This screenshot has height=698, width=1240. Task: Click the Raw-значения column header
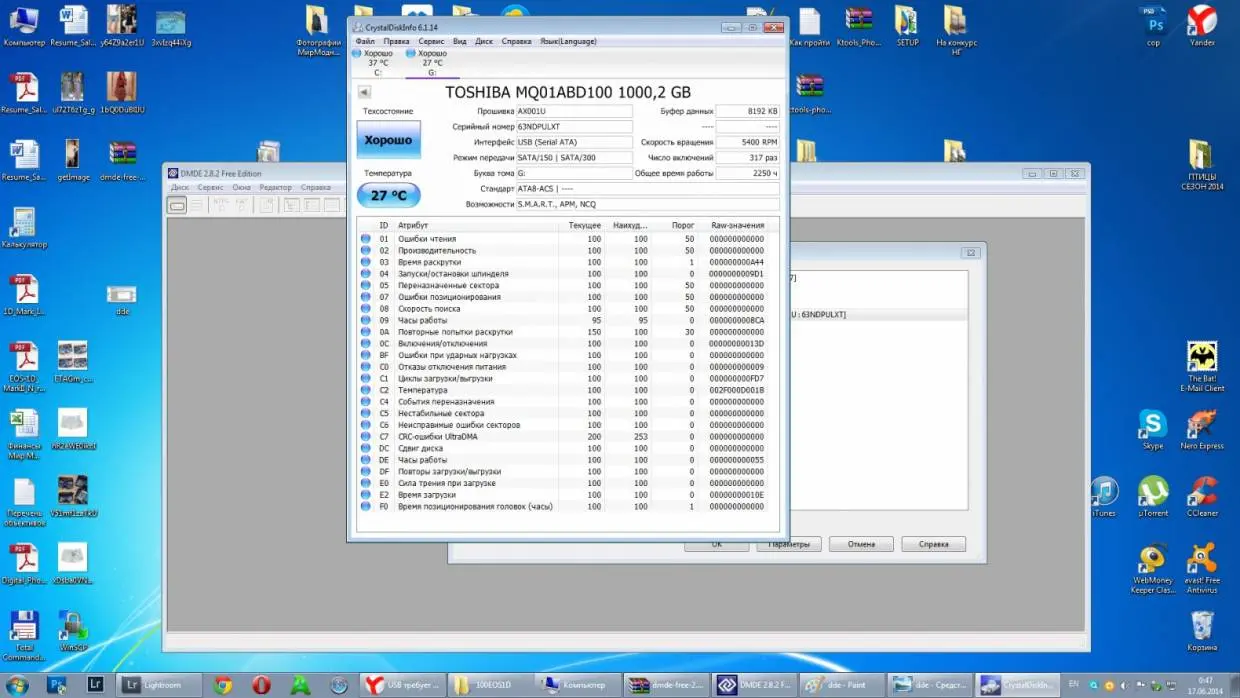(x=737, y=225)
